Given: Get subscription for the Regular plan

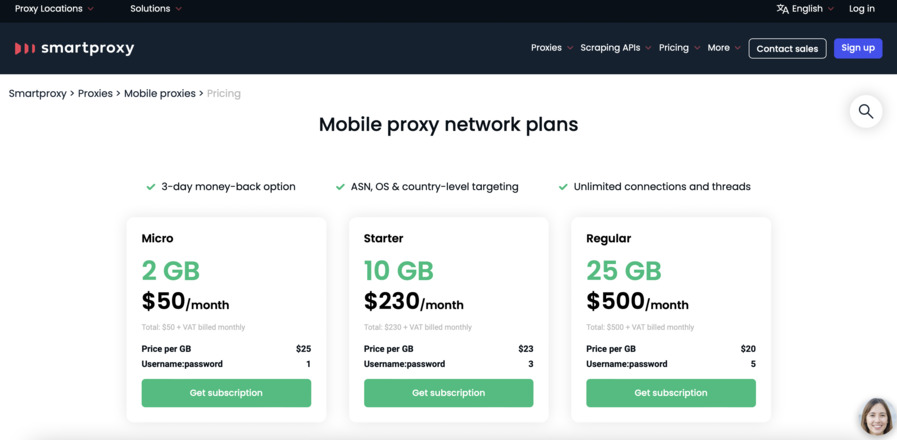Looking at the screenshot, I should click(x=670, y=393).
